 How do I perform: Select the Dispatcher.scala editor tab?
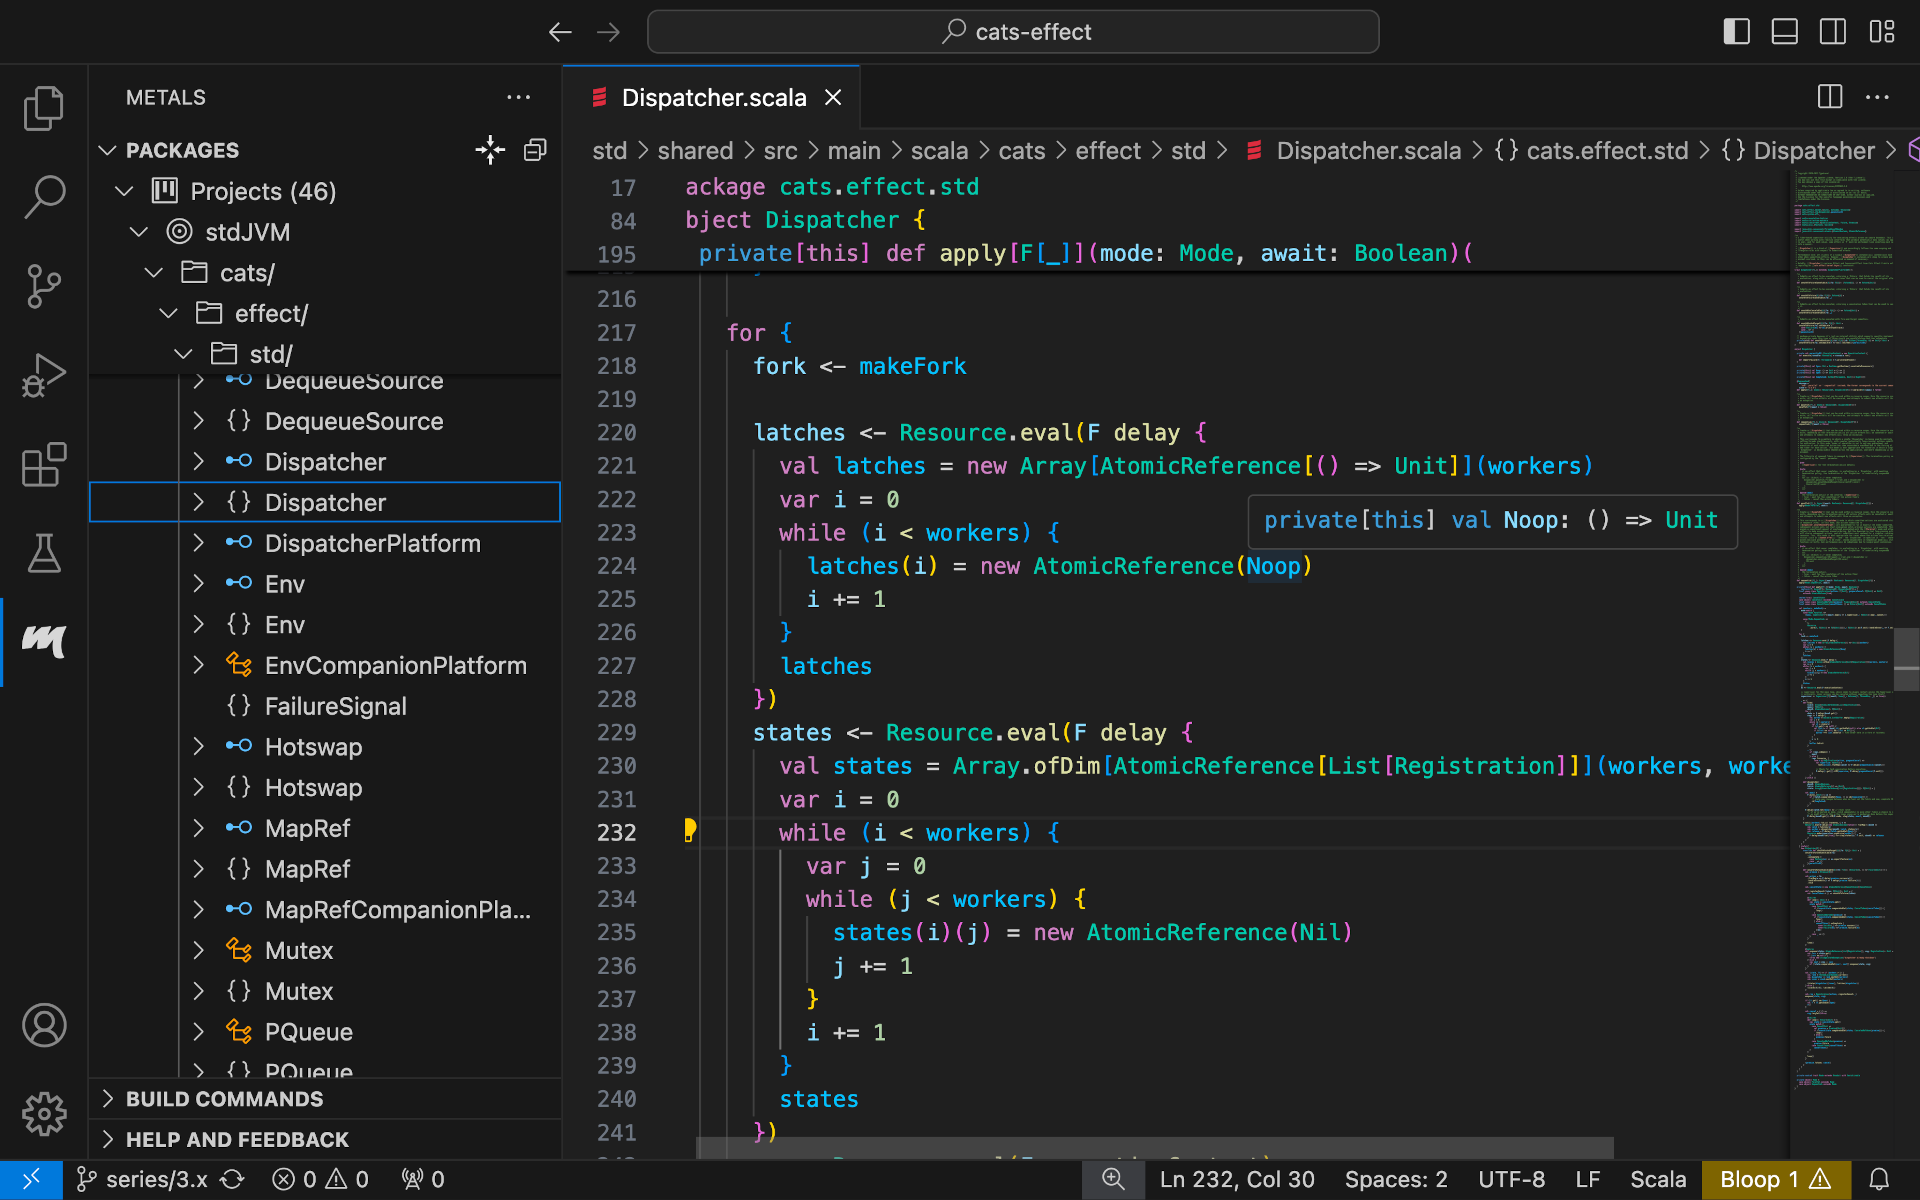click(x=713, y=98)
